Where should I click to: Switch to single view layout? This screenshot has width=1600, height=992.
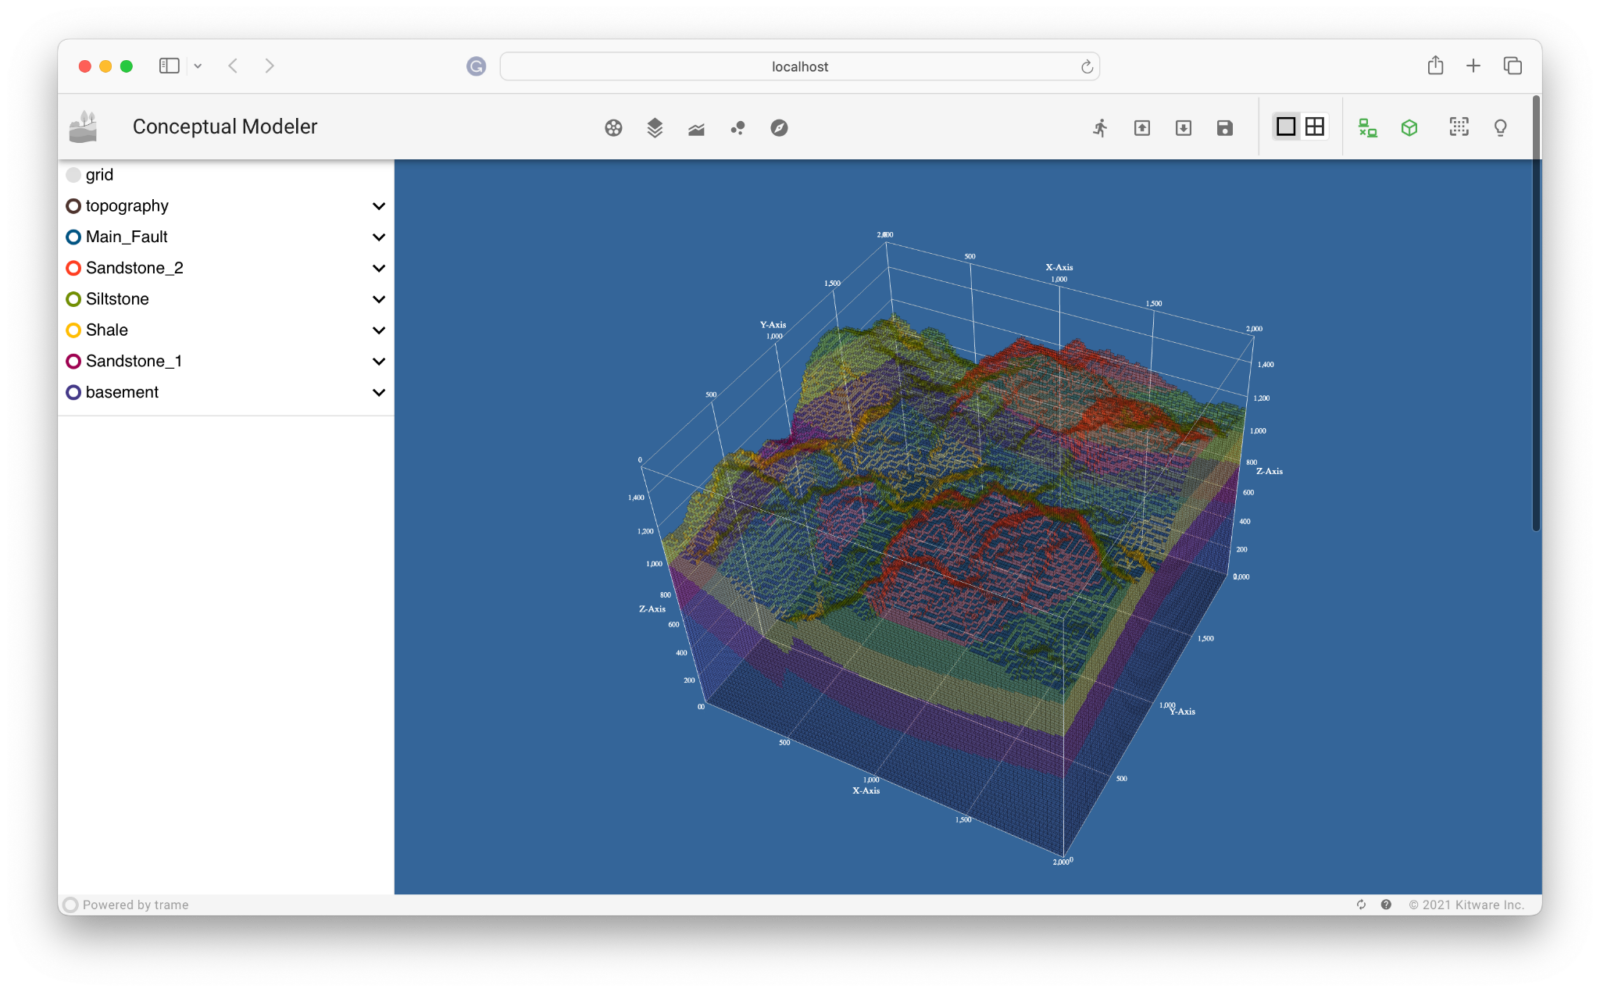[1286, 127]
